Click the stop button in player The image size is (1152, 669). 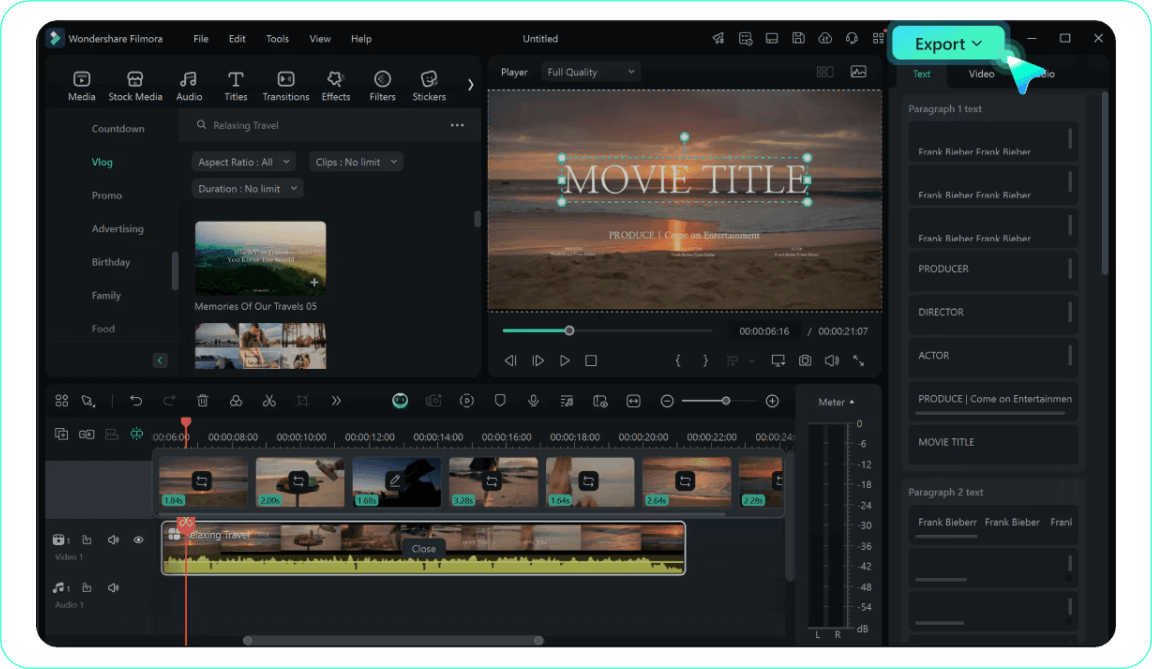coord(591,361)
